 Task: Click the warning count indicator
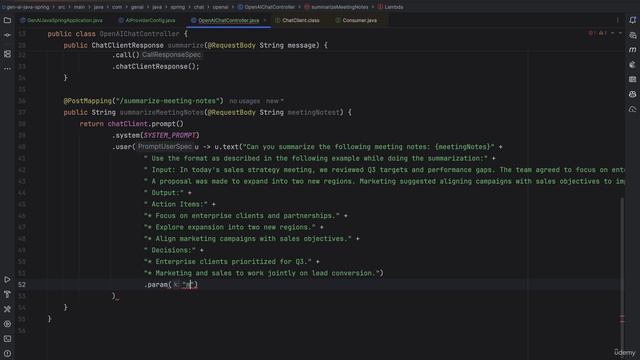coord(603,33)
